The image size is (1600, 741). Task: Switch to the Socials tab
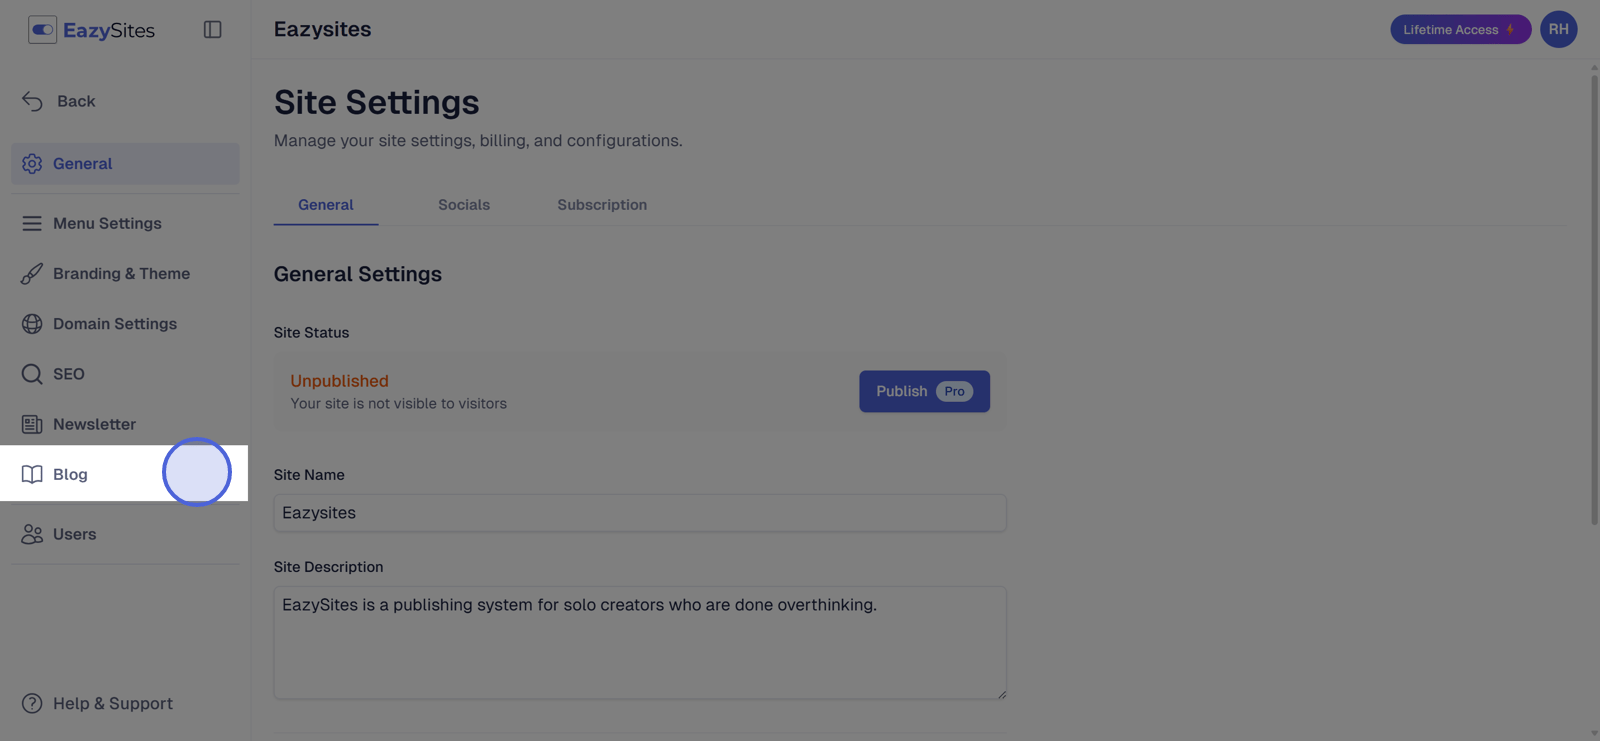pos(464,205)
